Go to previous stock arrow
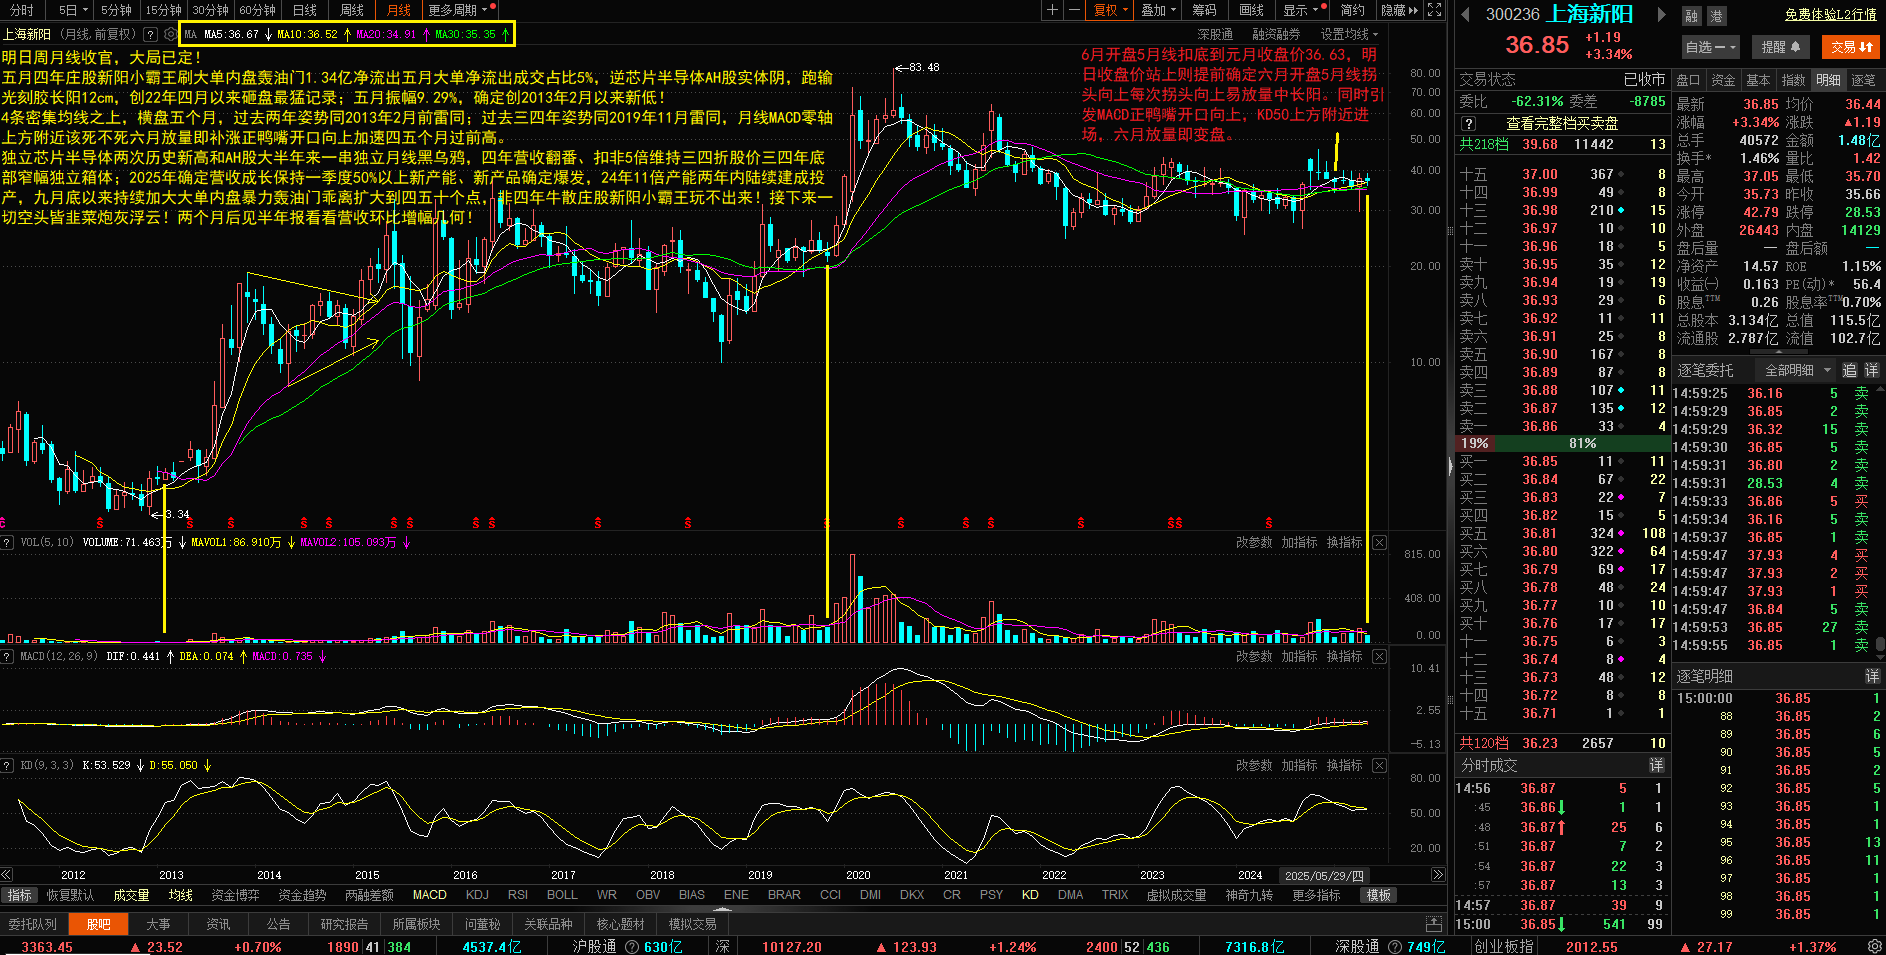The height and width of the screenshot is (955, 1886). [1466, 14]
